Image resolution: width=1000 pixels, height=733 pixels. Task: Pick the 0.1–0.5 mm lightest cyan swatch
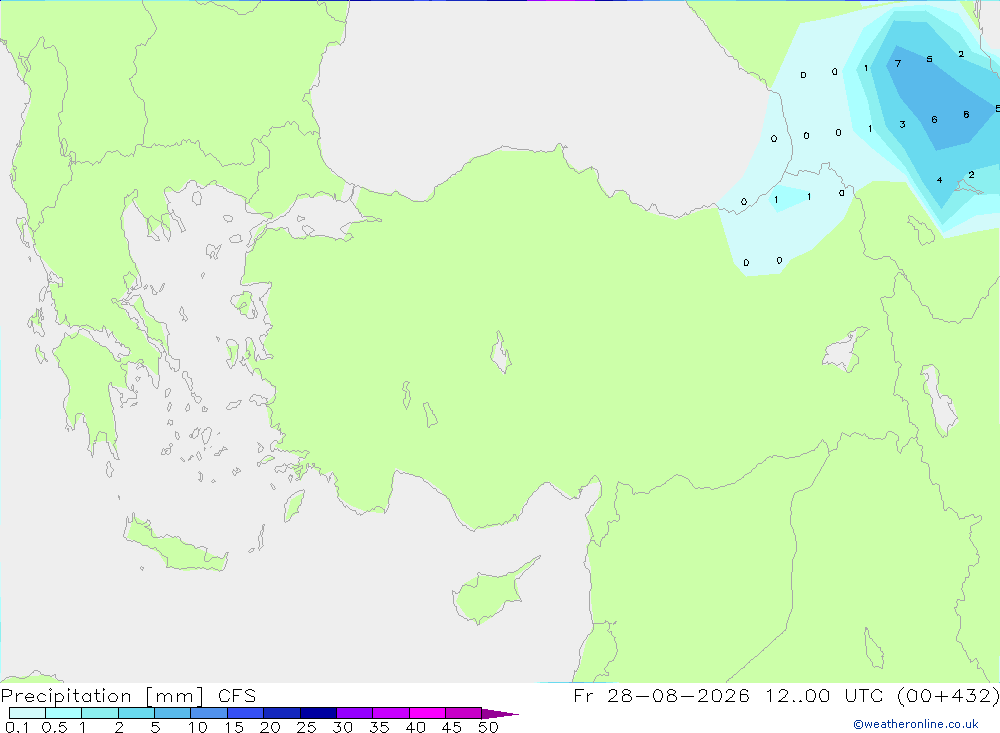coord(27,713)
